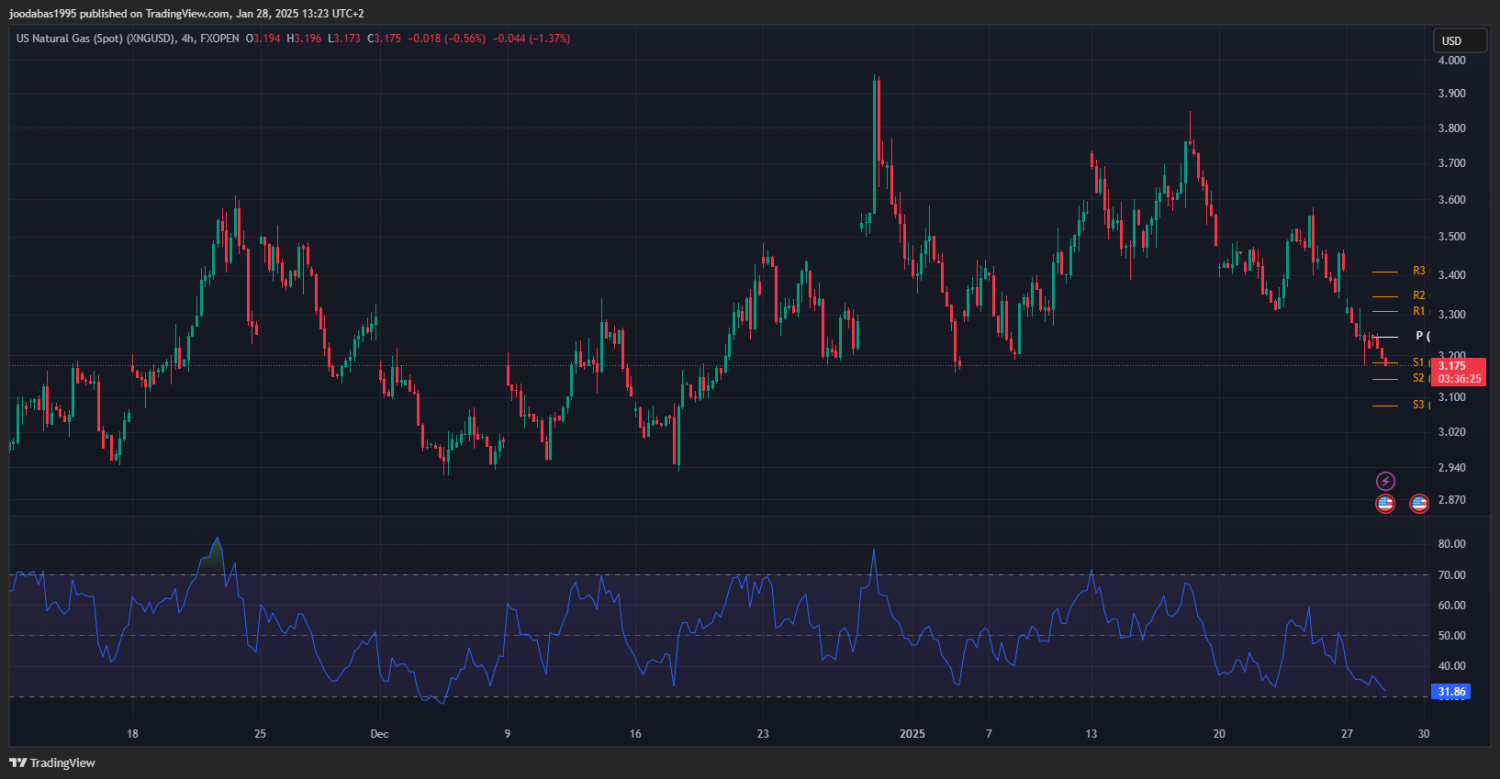Click the 13 date label on the time axis

tap(1091, 733)
